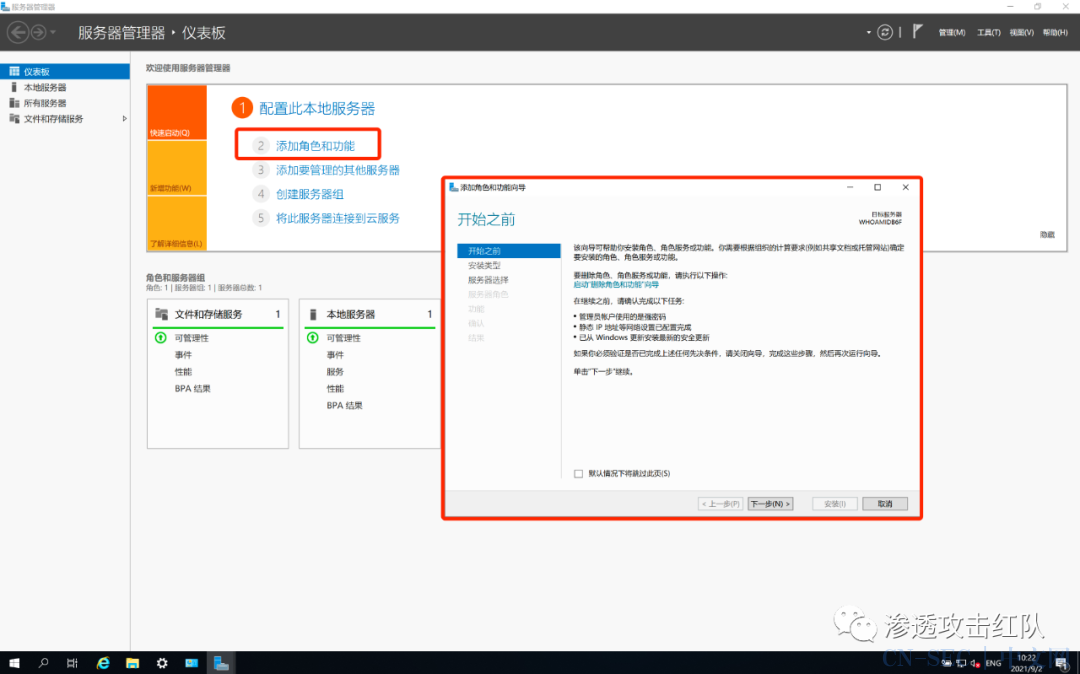Go back using the navigation arrow
Viewport: 1080px width, 674px height.
[x=18, y=32]
